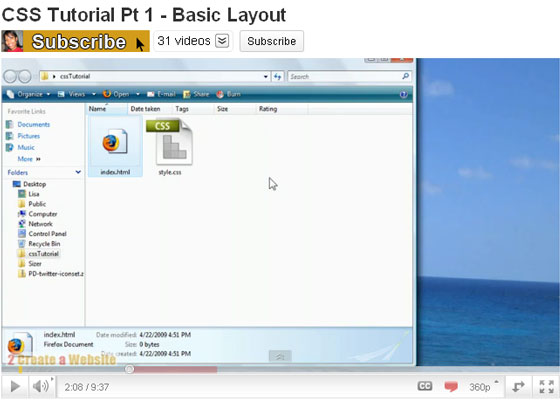Click the gray Subscribe button
This screenshot has height=400, width=560.
[271, 41]
